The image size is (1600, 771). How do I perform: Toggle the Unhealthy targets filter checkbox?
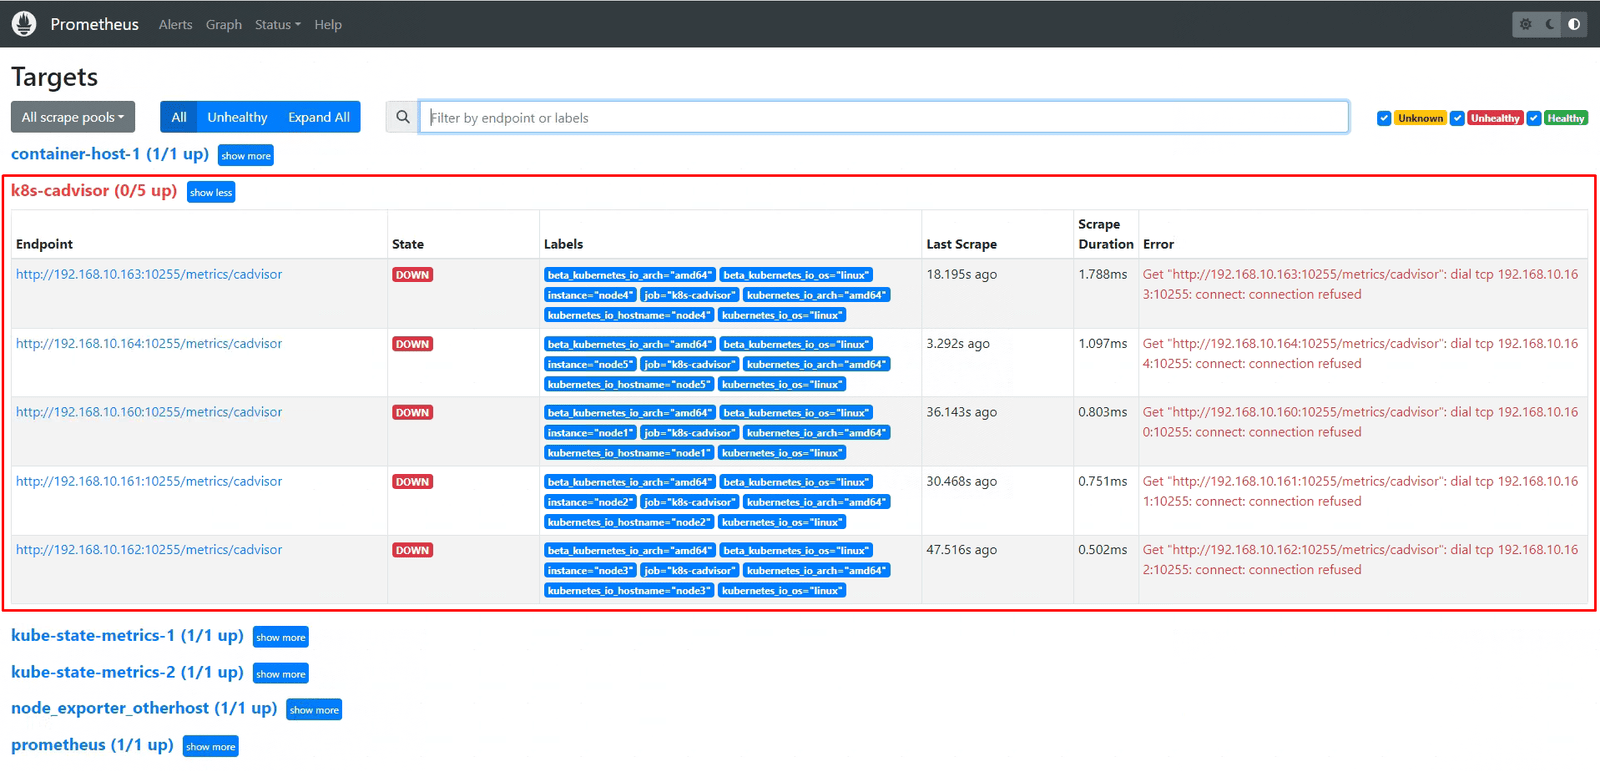[x=1458, y=118]
